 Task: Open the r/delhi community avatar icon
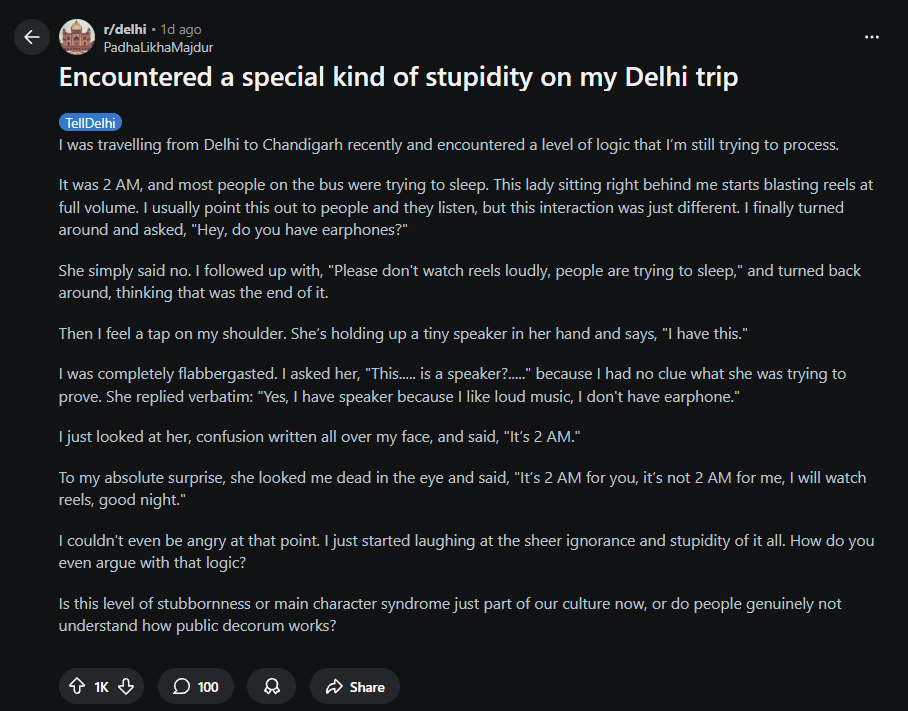pyautogui.click(x=77, y=37)
